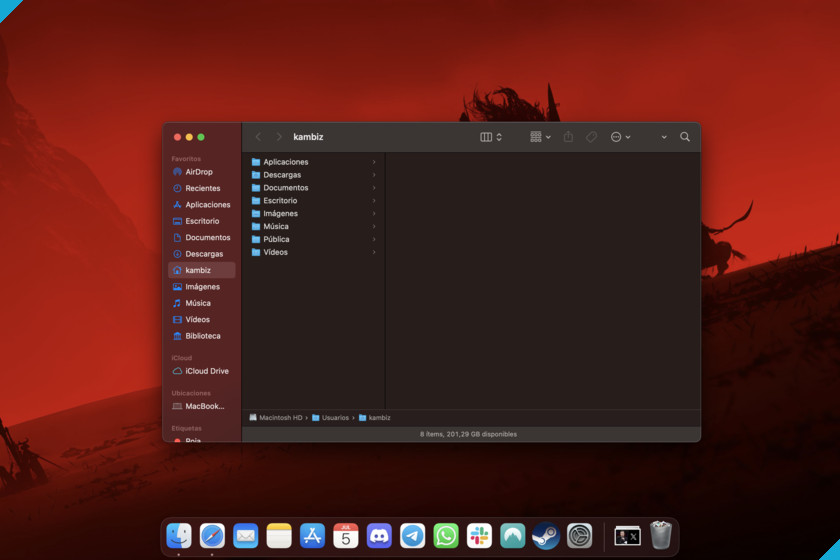Open WhatsApp from the Dock
This screenshot has height=560, width=840.
point(446,535)
